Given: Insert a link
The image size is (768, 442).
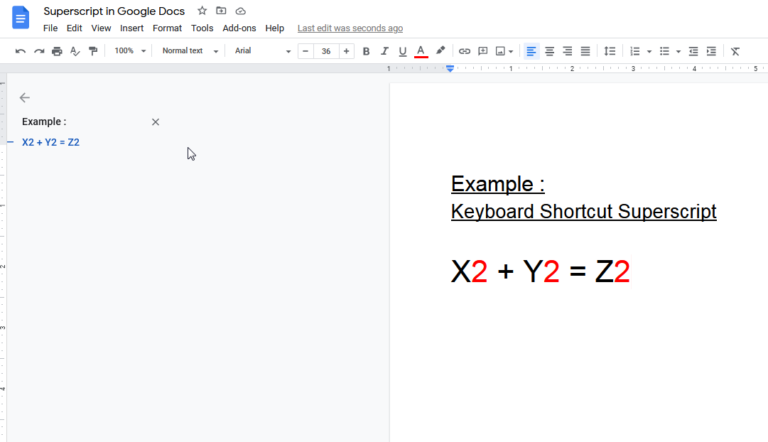Looking at the screenshot, I should tap(464, 51).
